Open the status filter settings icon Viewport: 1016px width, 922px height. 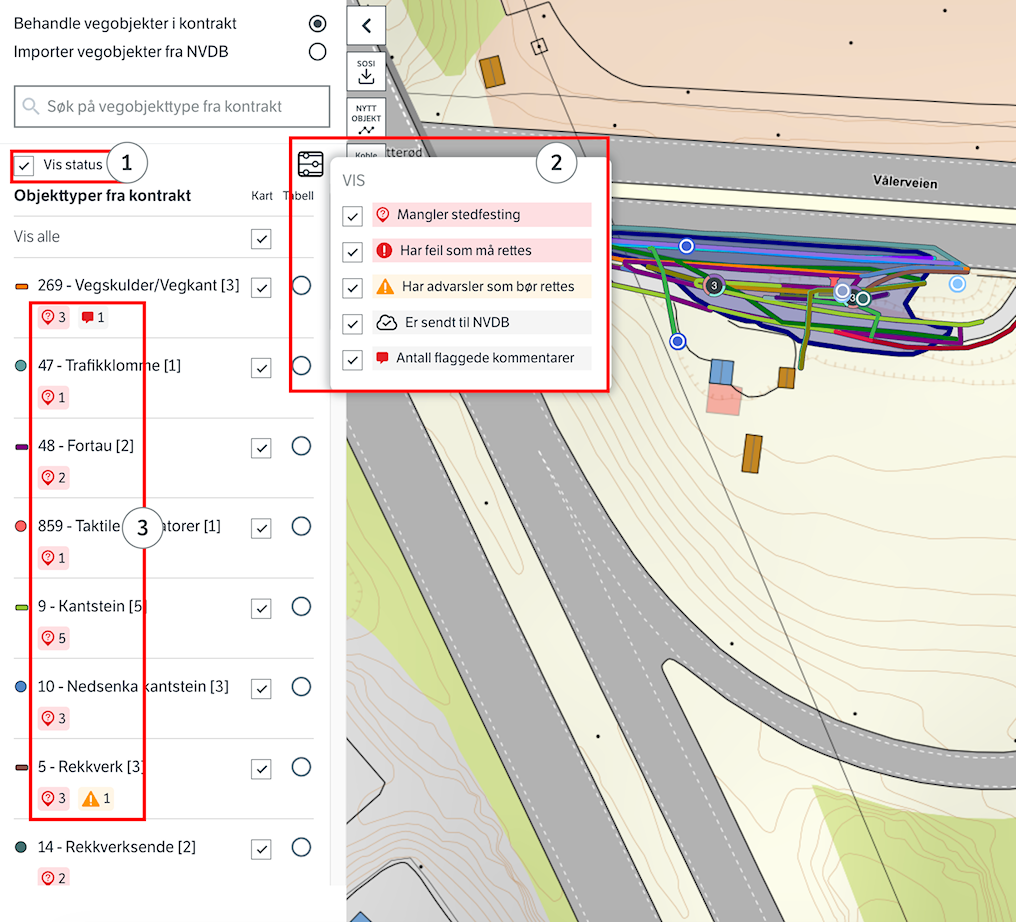(310, 164)
